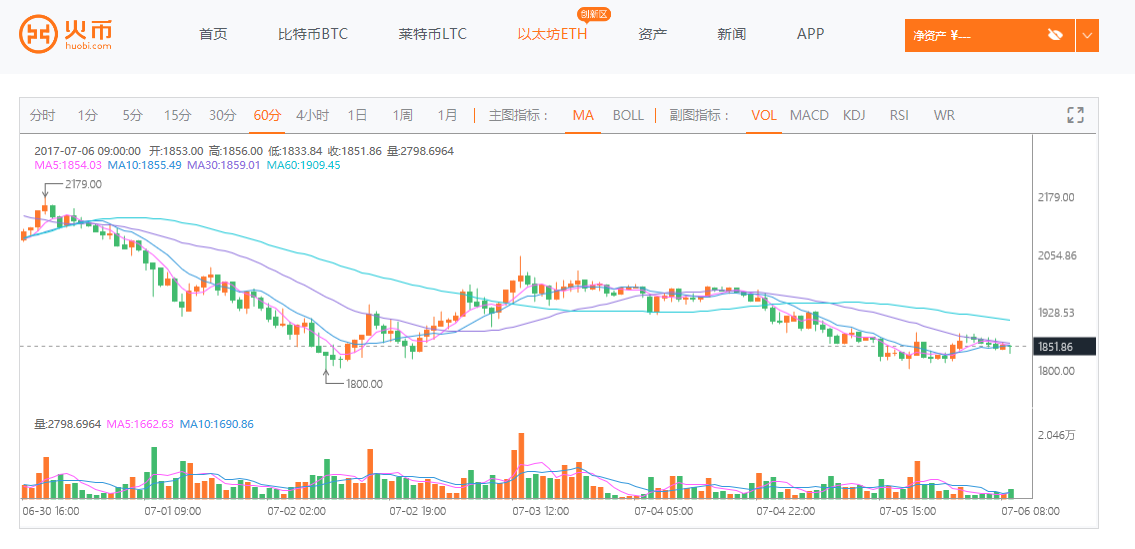Select the 4小时 chart interval
1135x549 pixels.
tap(312, 115)
